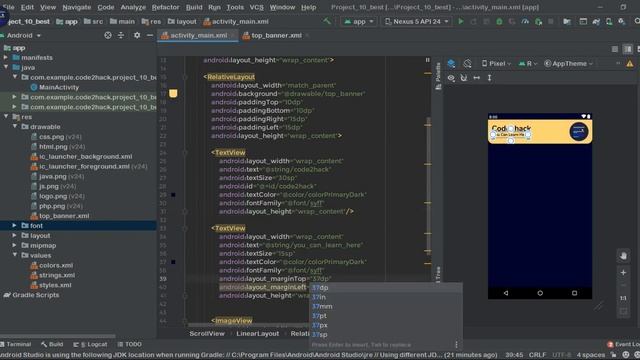Click the horizontal expand arrows icon
This screenshot has width=640, height=360.
click(476, 78)
